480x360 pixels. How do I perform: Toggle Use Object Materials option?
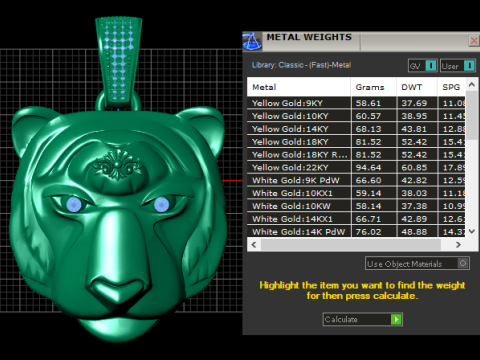(x=417, y=263)
